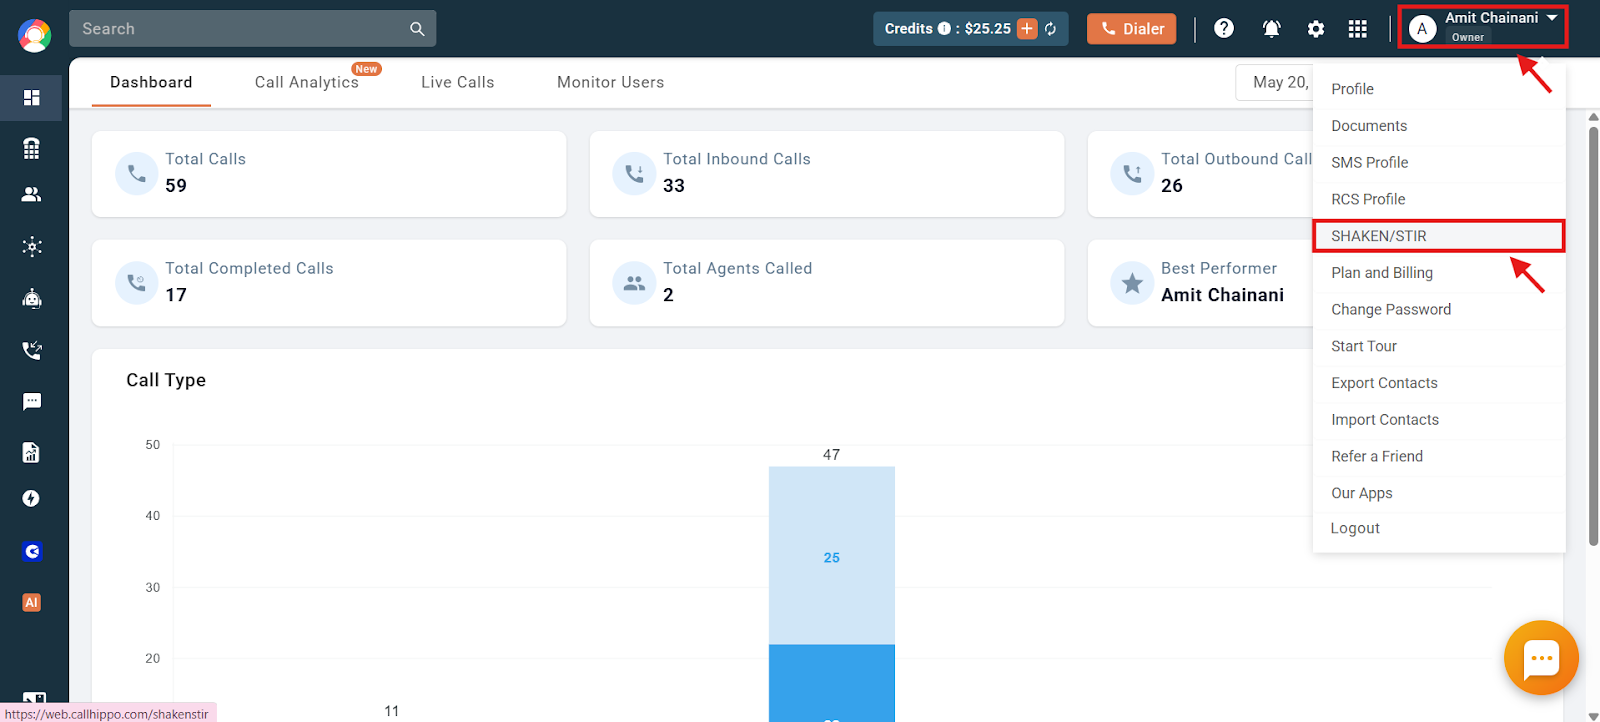Click the Credits $25.25 label
Viewport: 1600px width, 722px height.
pos(948,29)
